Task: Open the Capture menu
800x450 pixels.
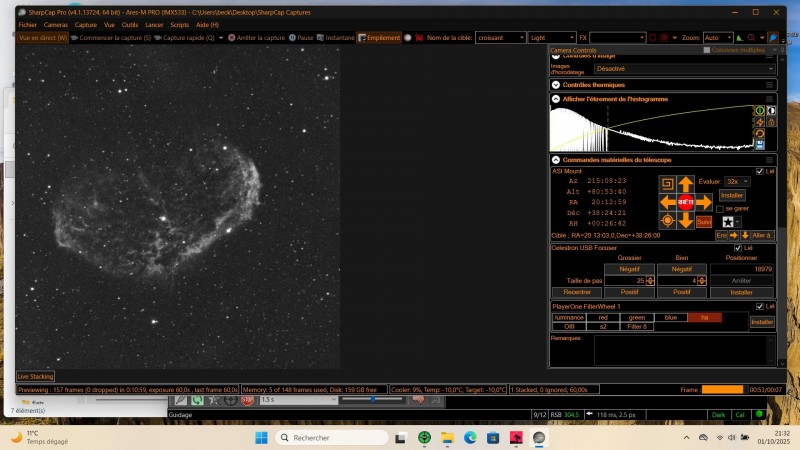Action: [x=86, y=24]
